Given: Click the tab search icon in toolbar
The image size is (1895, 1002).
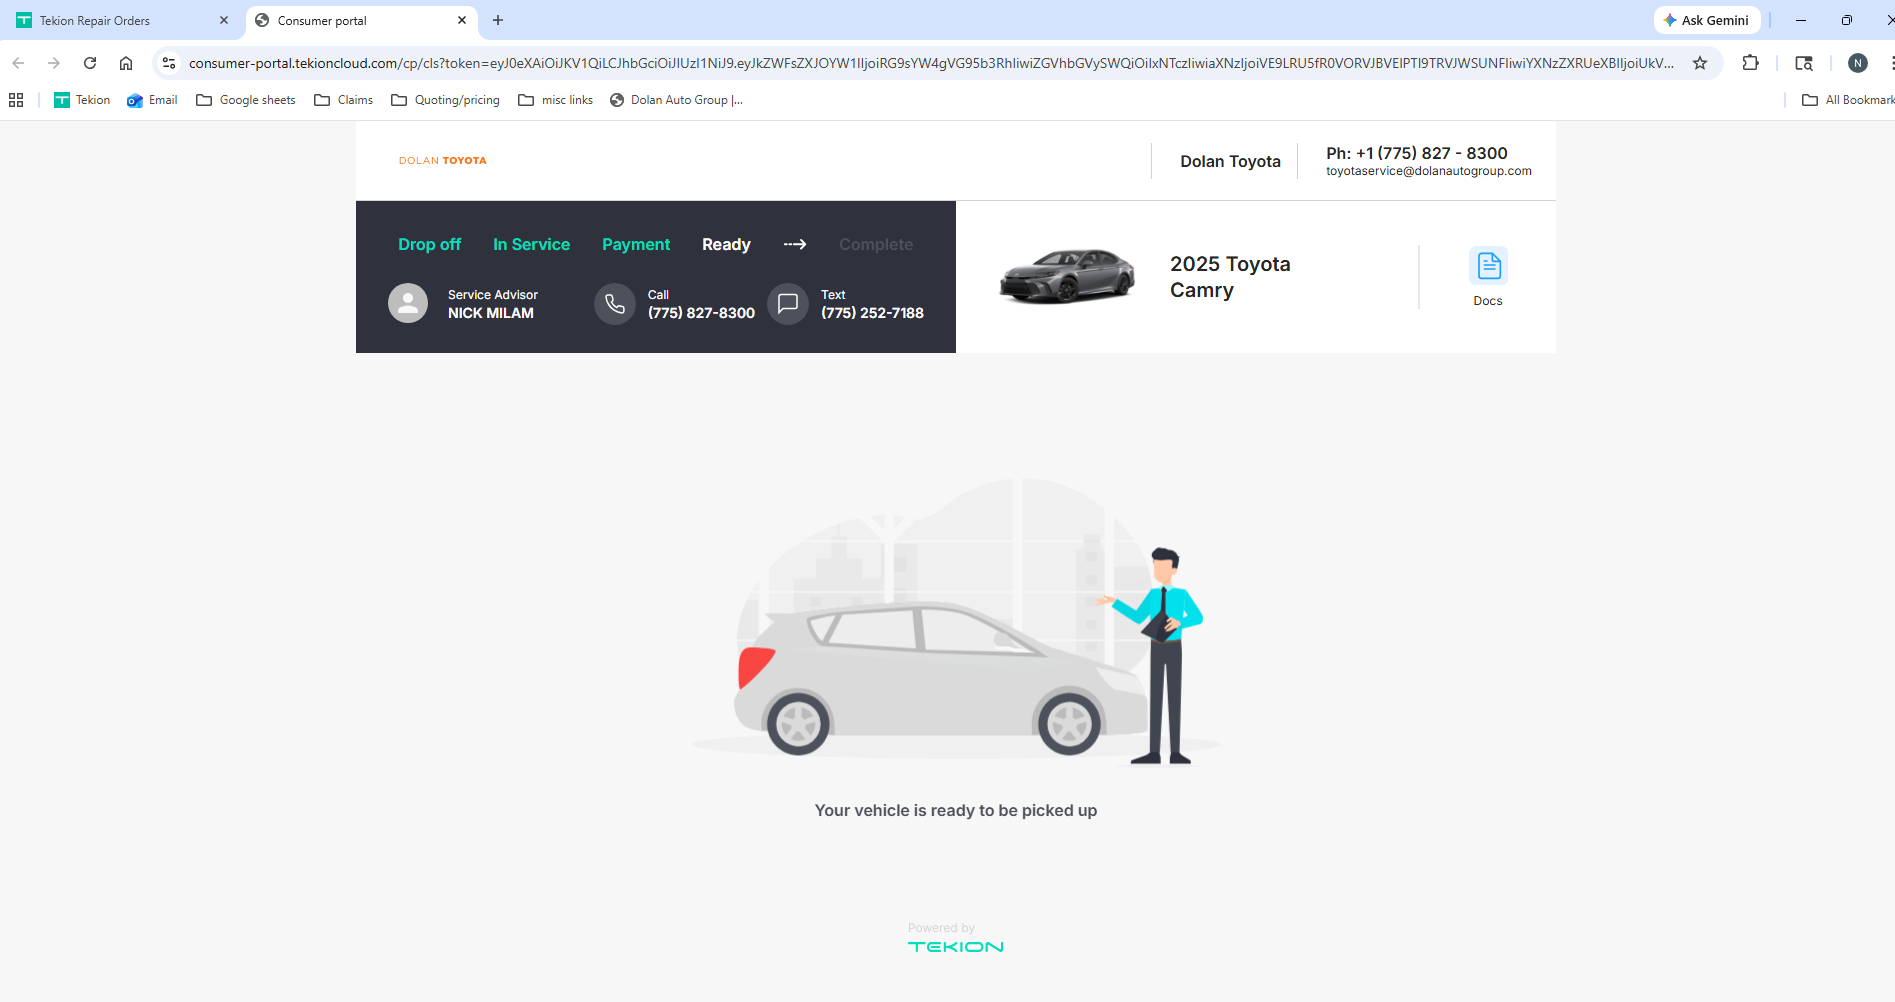Looking at the screenshot, I should [x=1804, y=63].
